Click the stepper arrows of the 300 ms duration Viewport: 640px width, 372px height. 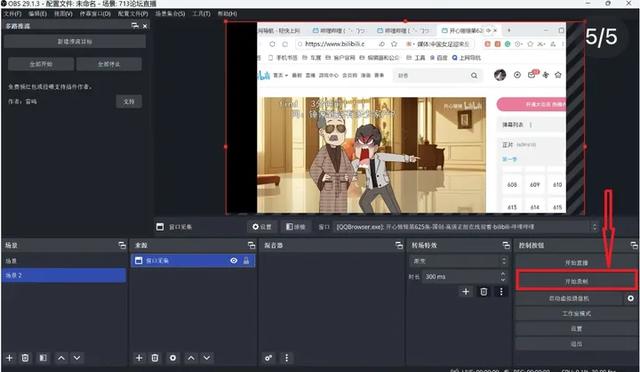(x=503, y=276)
